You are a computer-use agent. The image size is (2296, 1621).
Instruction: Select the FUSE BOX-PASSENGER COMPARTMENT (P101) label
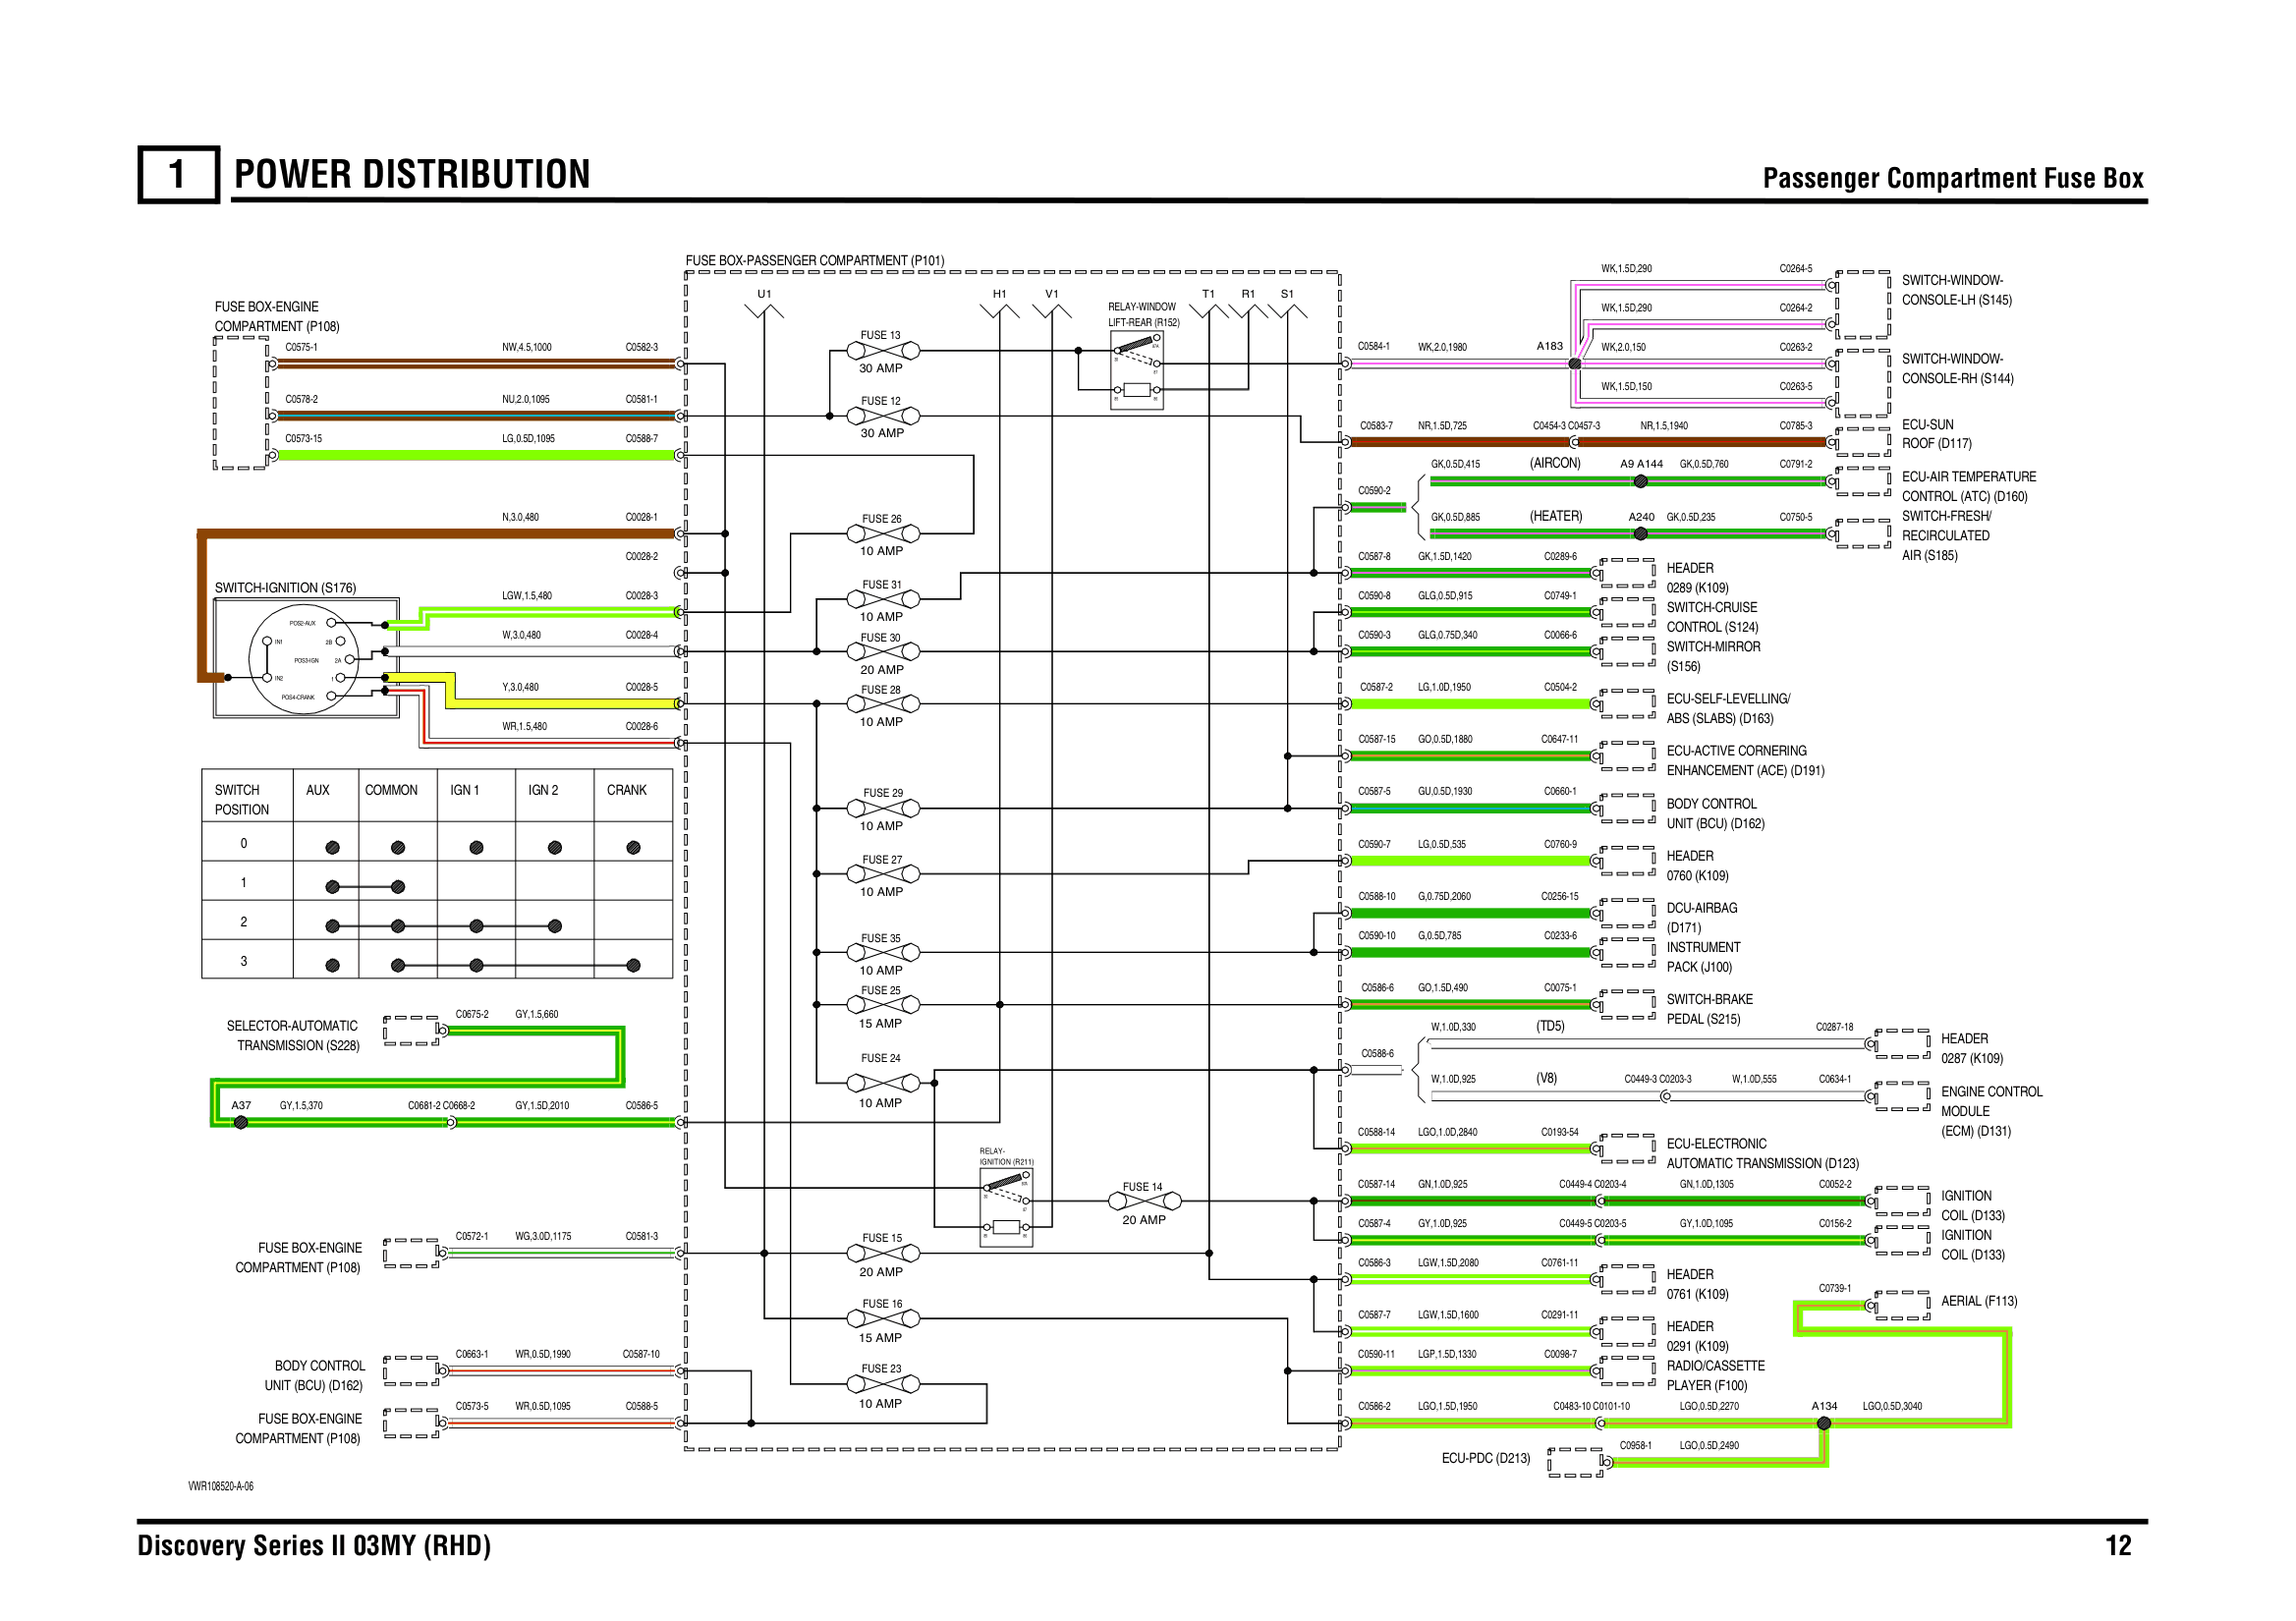[815, 261]
